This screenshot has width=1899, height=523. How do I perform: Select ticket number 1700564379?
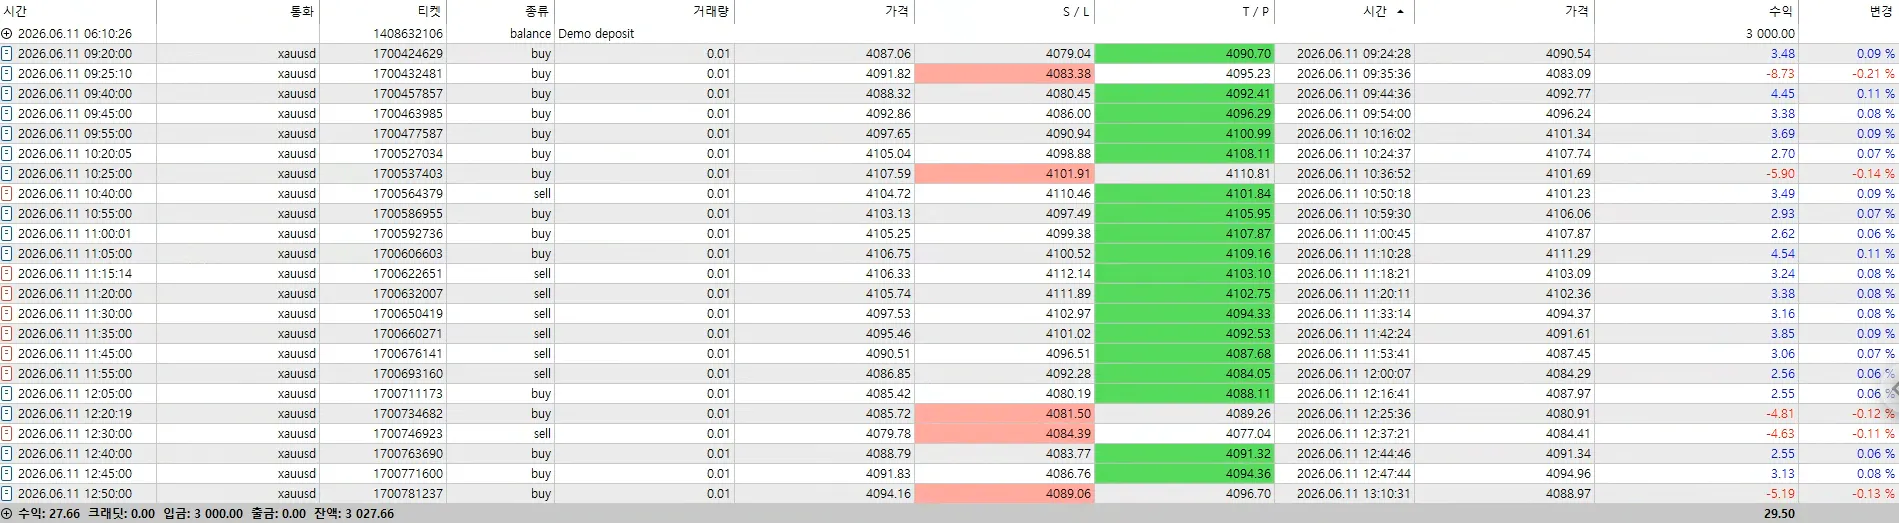(408, 193)
